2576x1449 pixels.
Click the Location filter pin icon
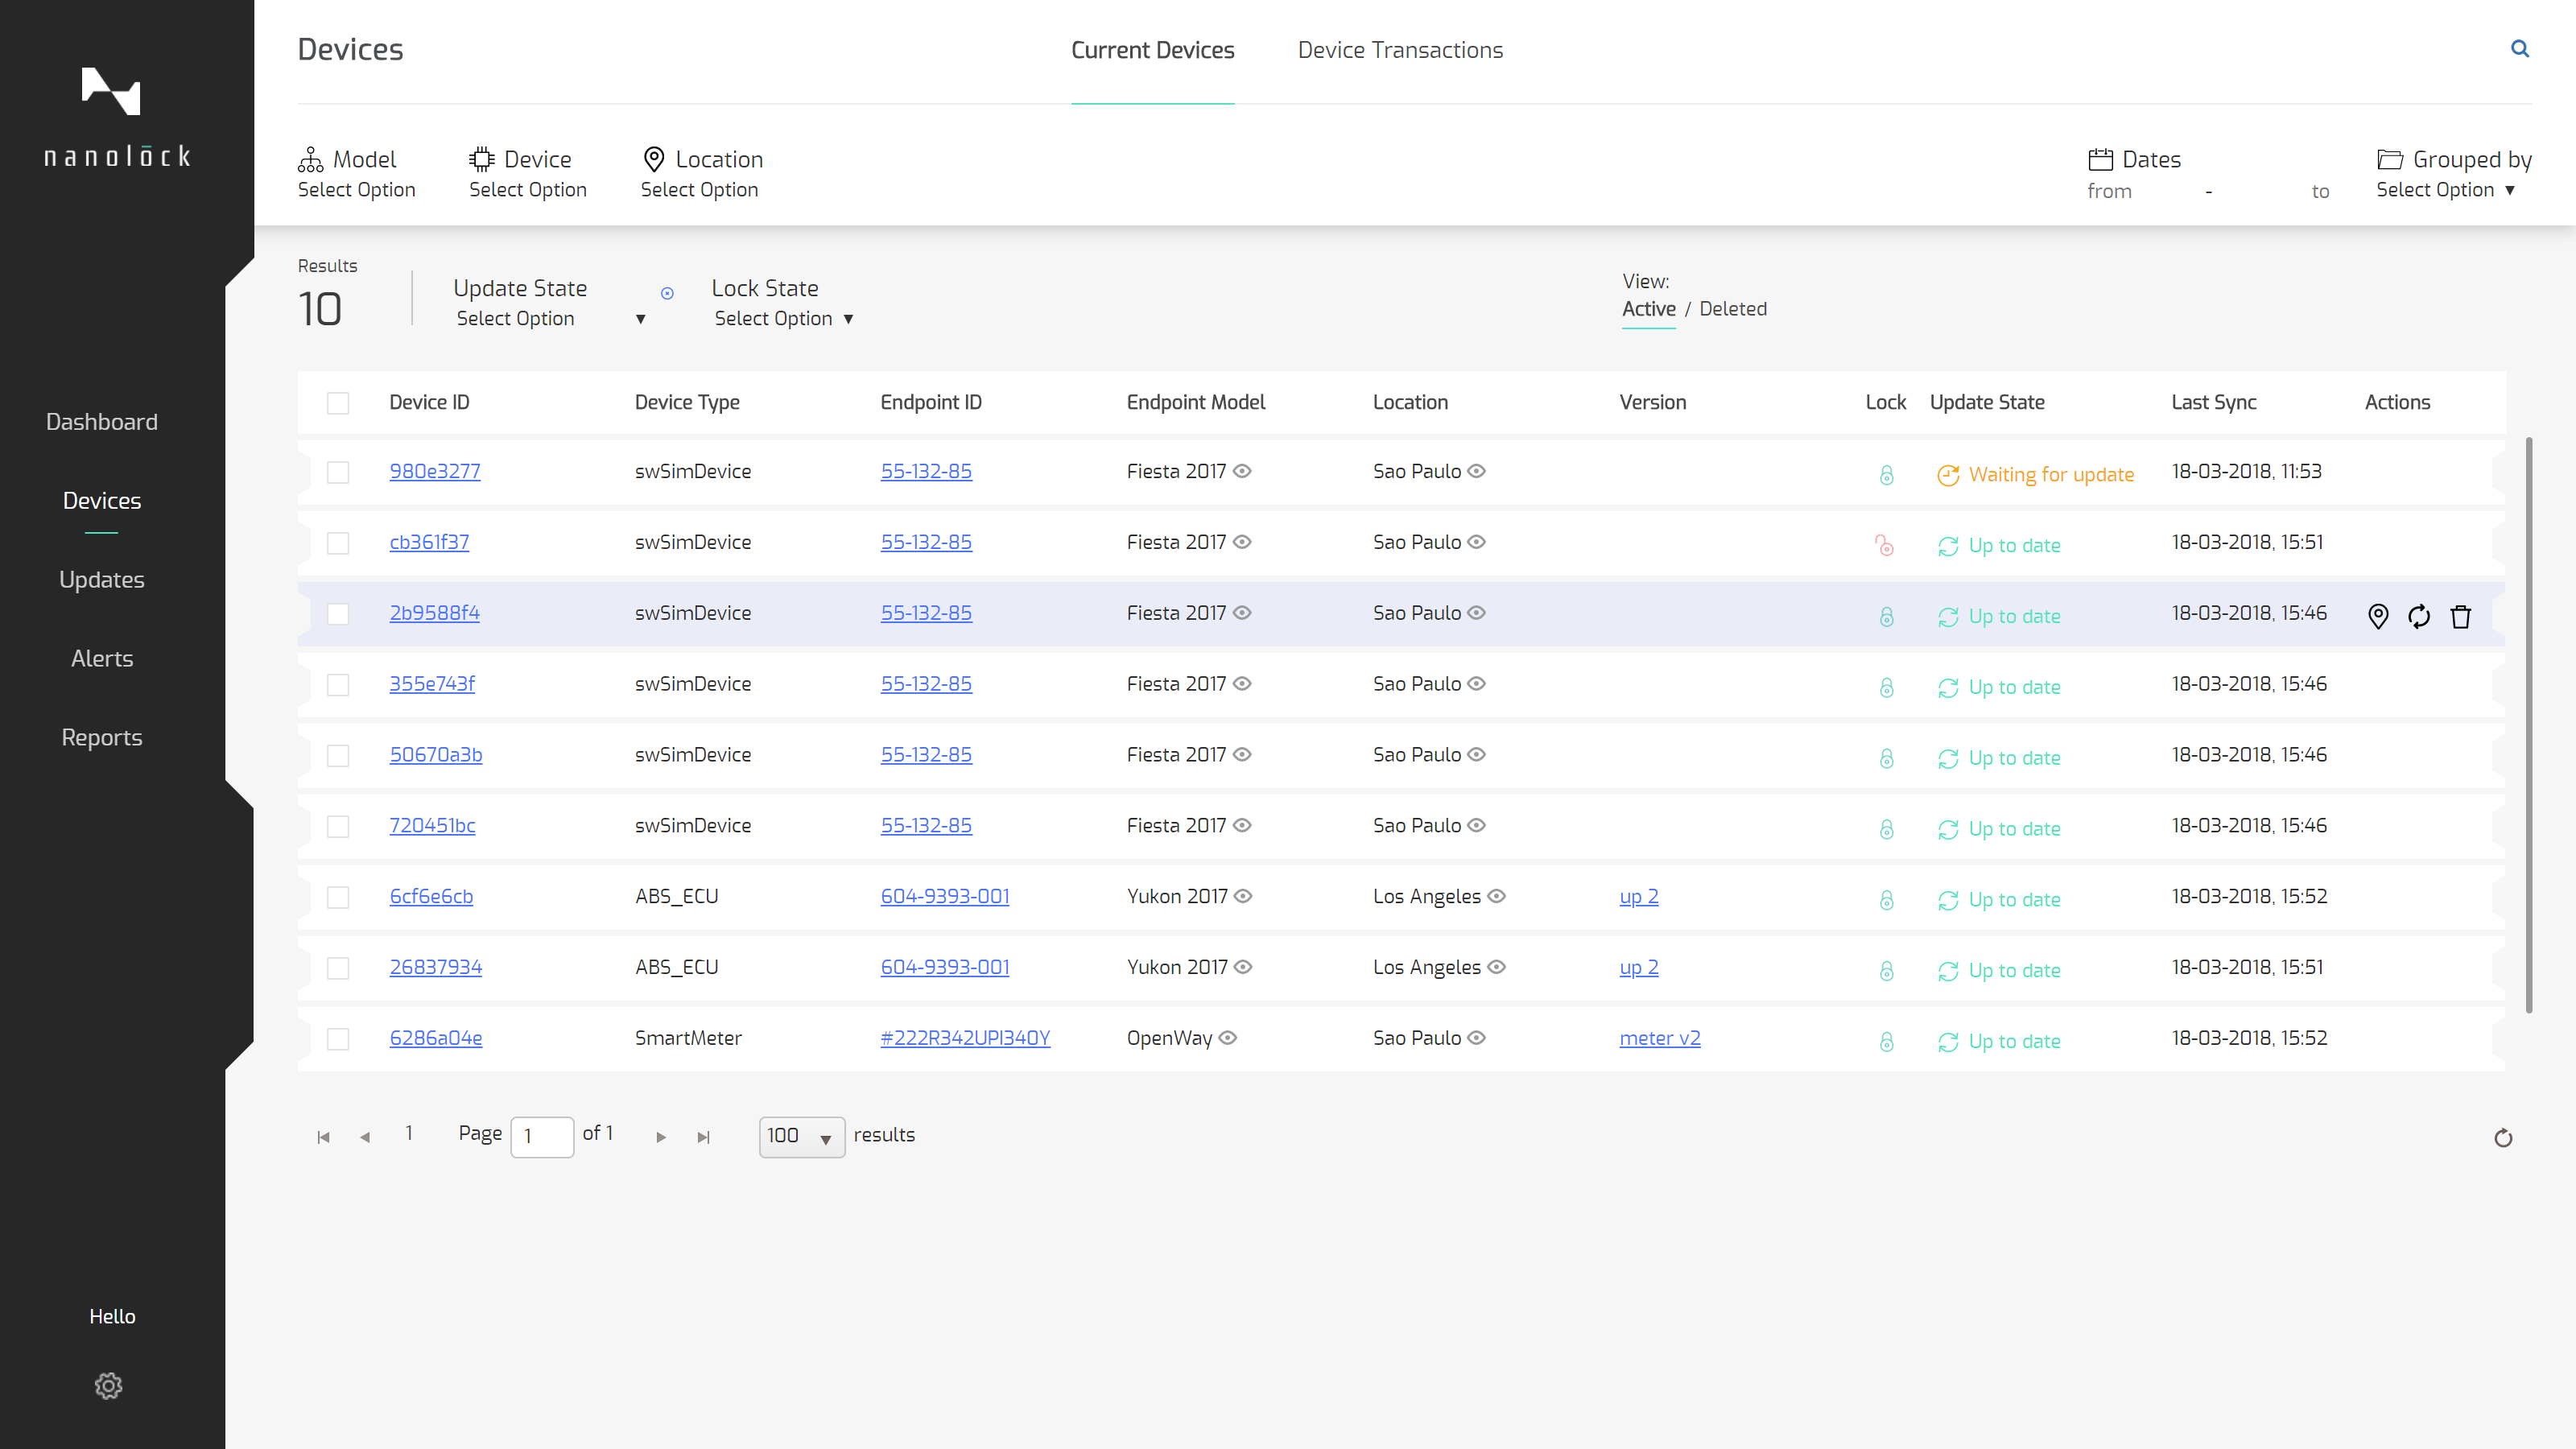(654, 159)
